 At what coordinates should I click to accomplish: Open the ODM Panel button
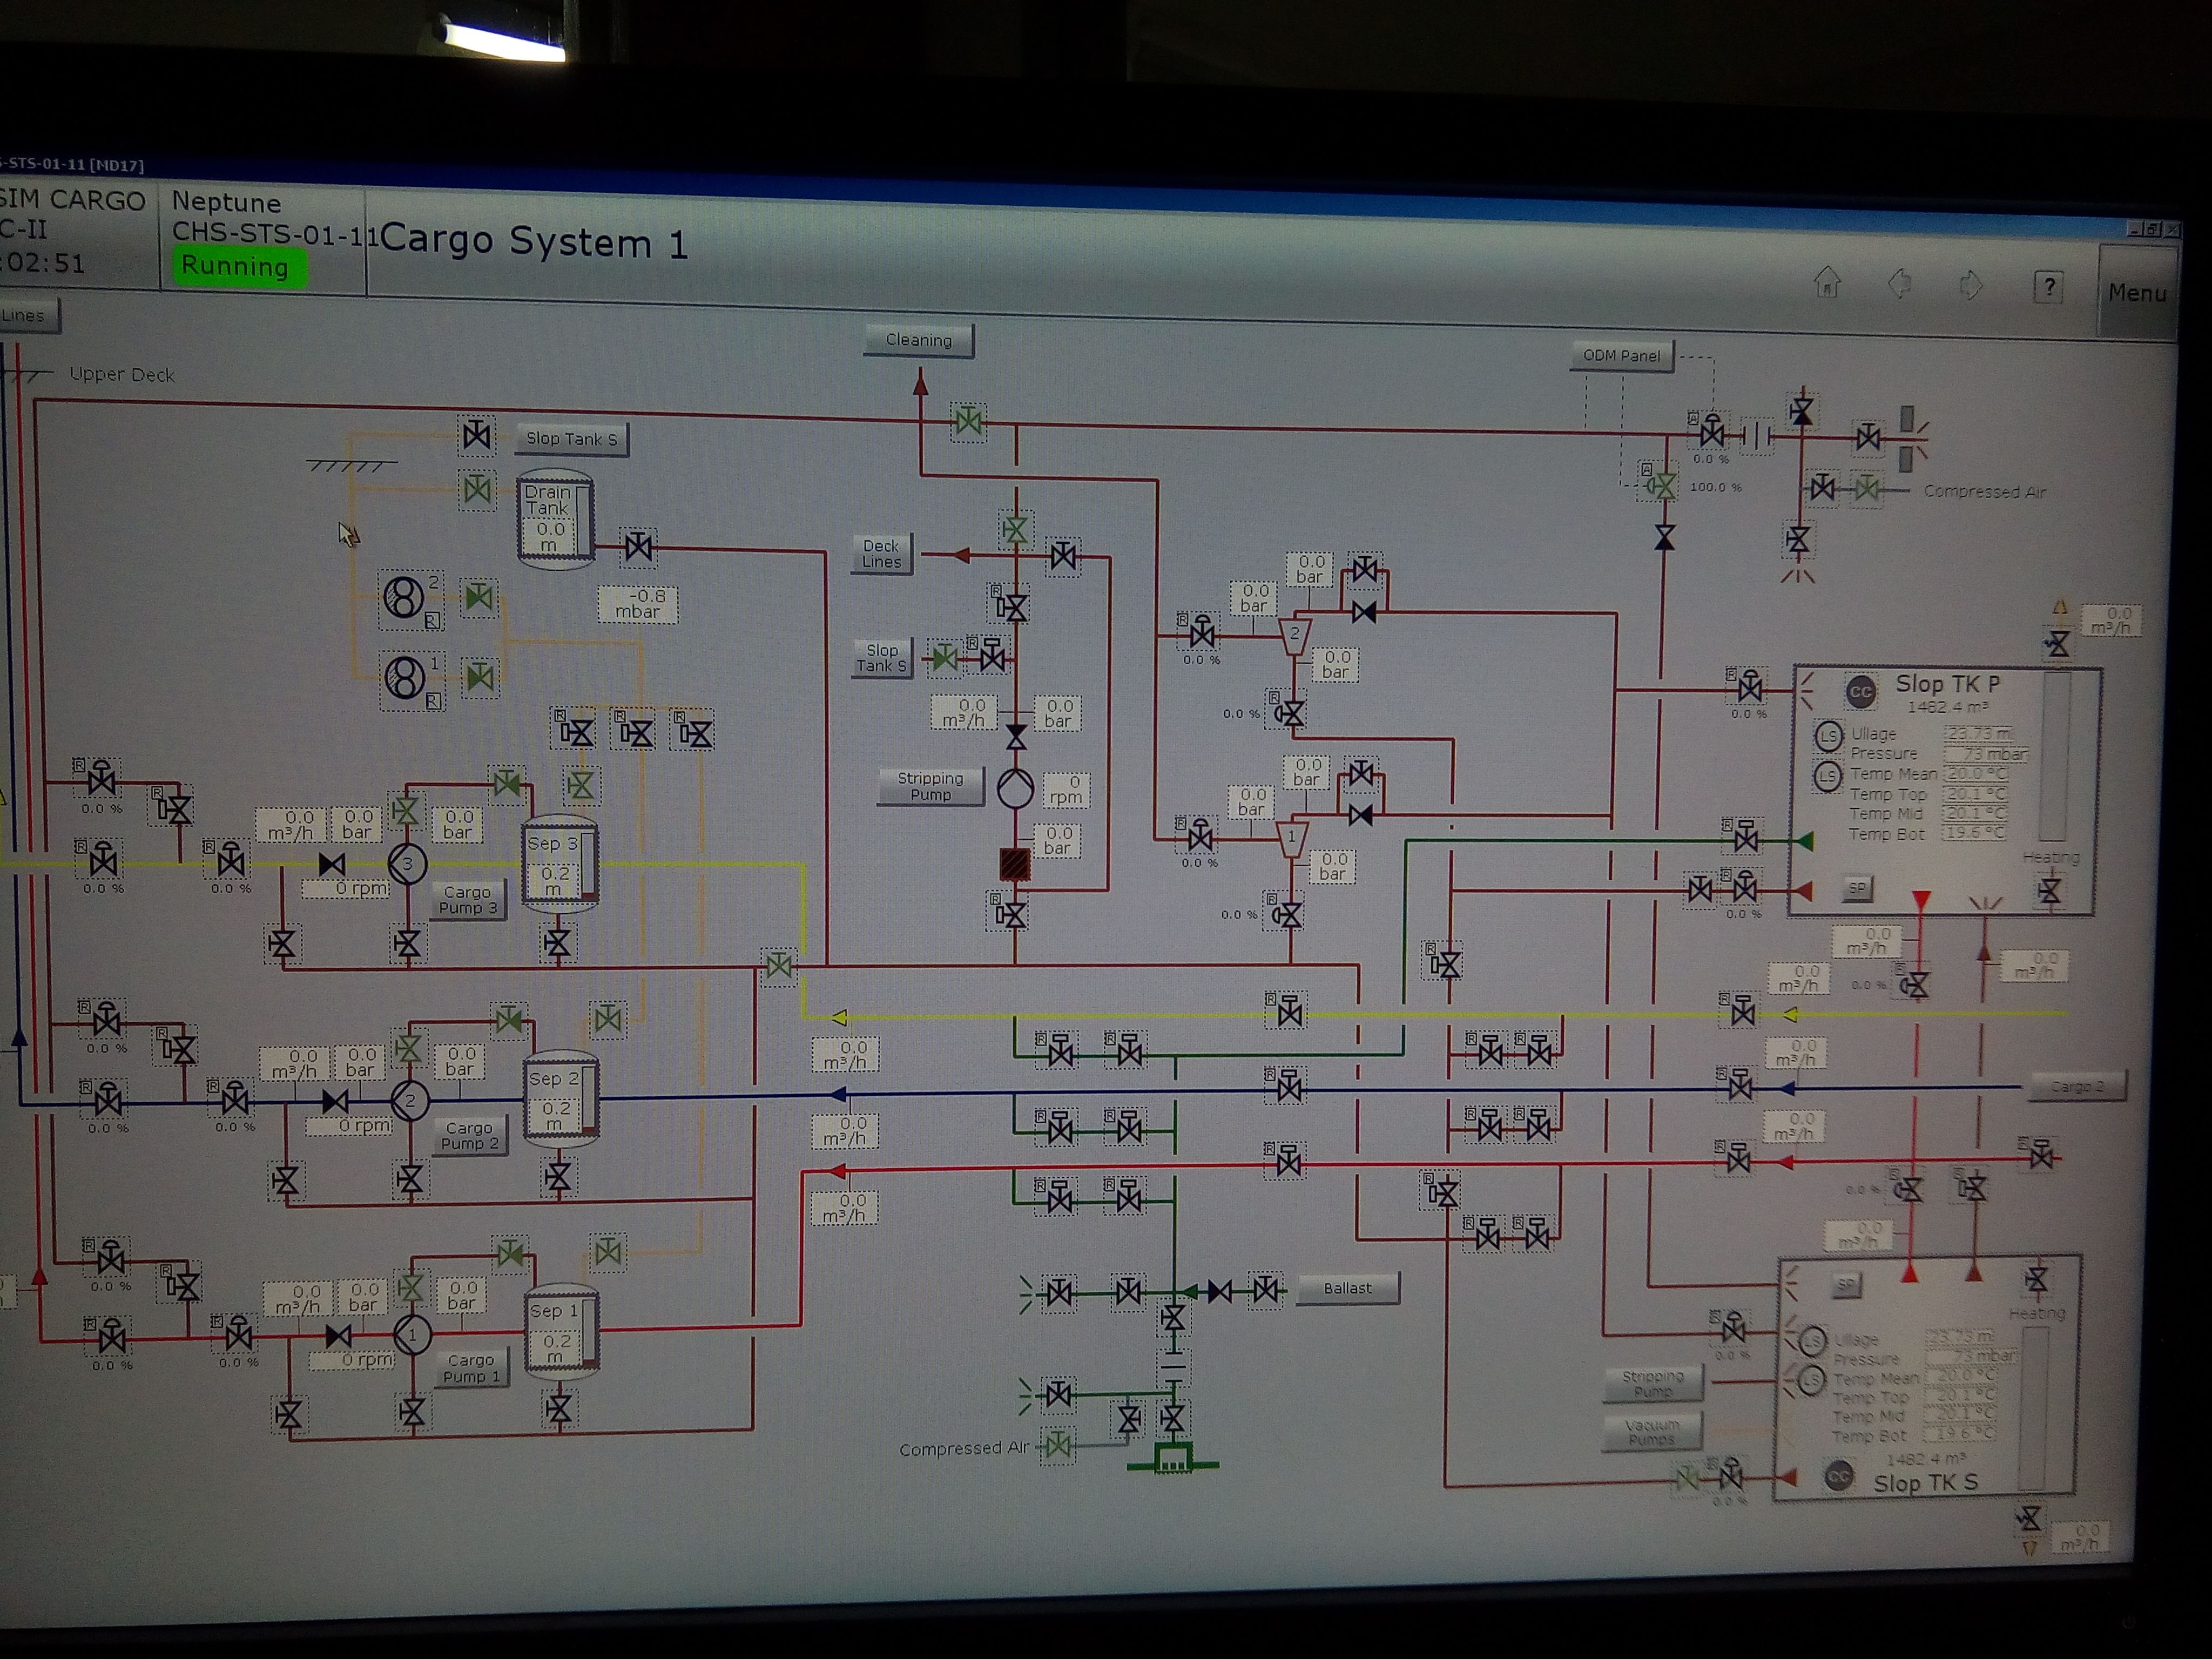pos(1621,355)
